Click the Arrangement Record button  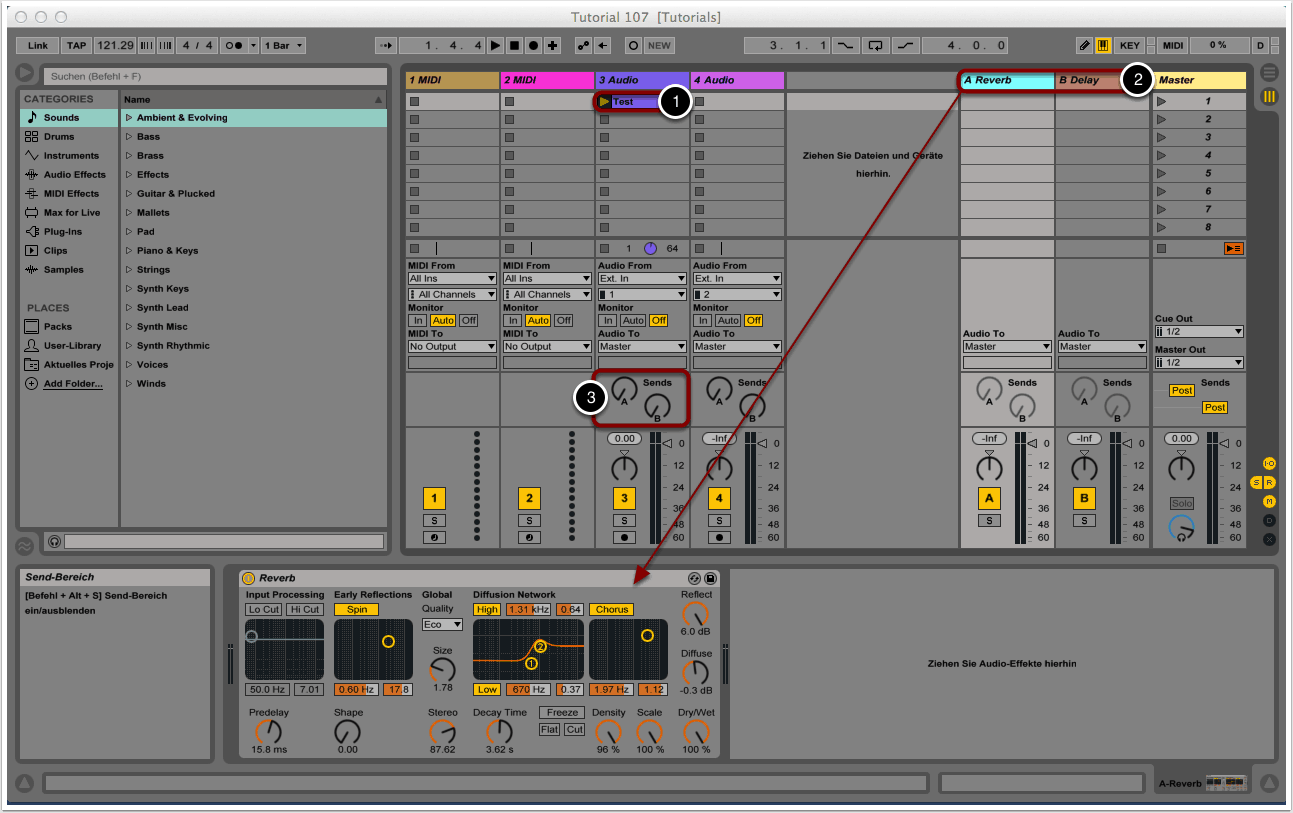534,46
